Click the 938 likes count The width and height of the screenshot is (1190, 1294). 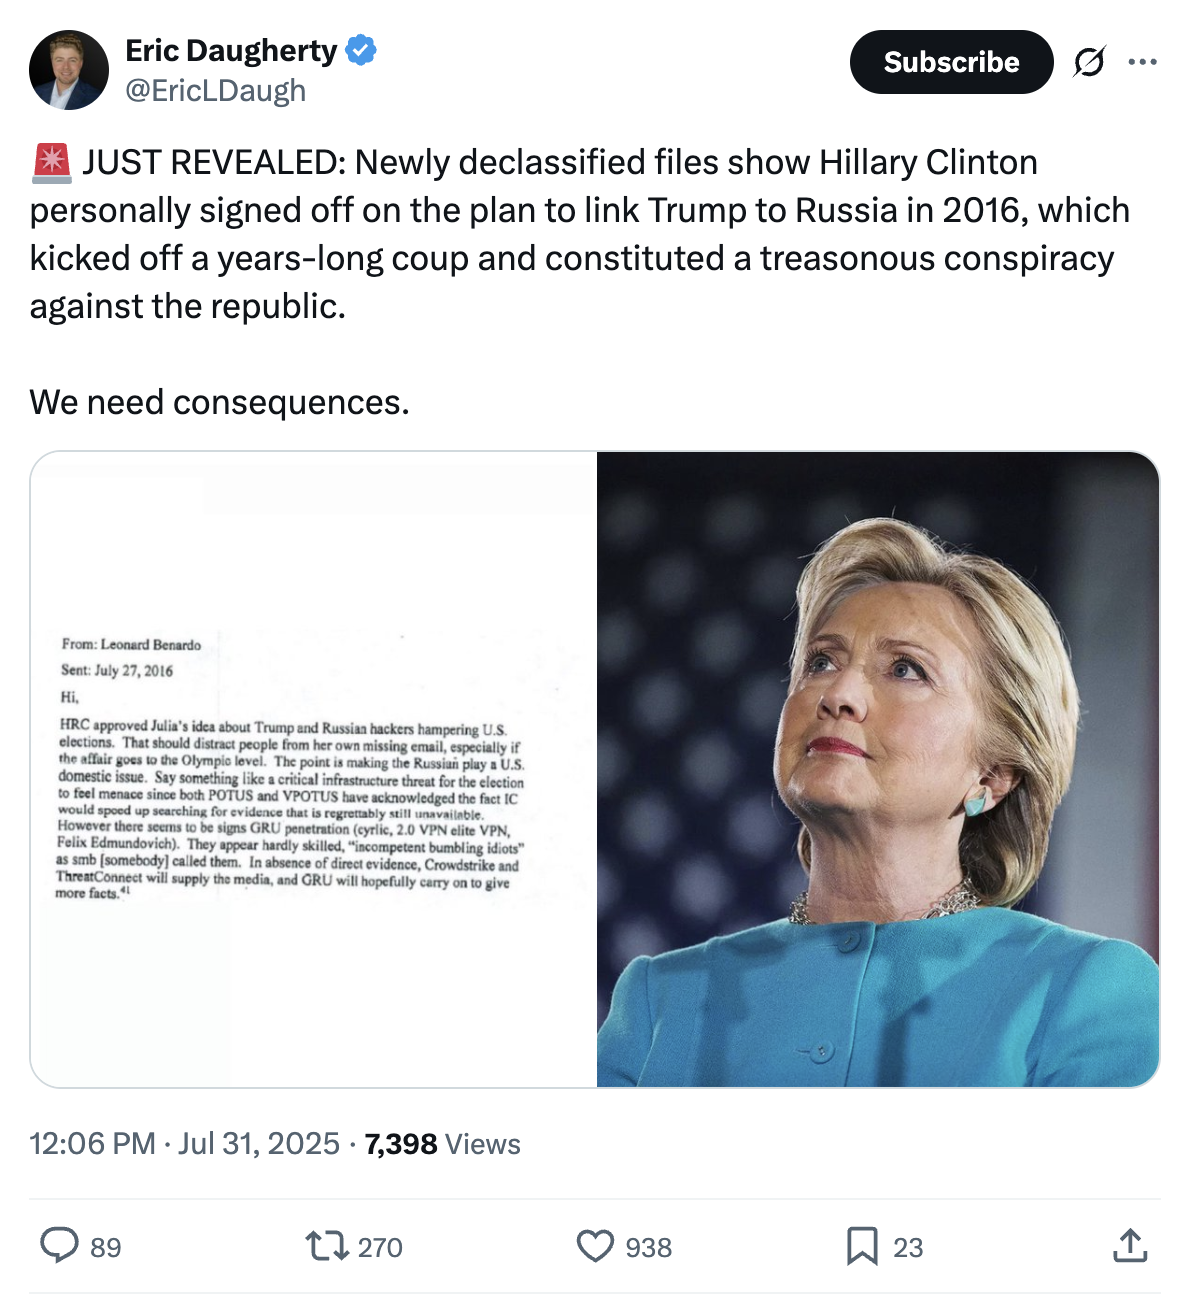(649, 1247)
